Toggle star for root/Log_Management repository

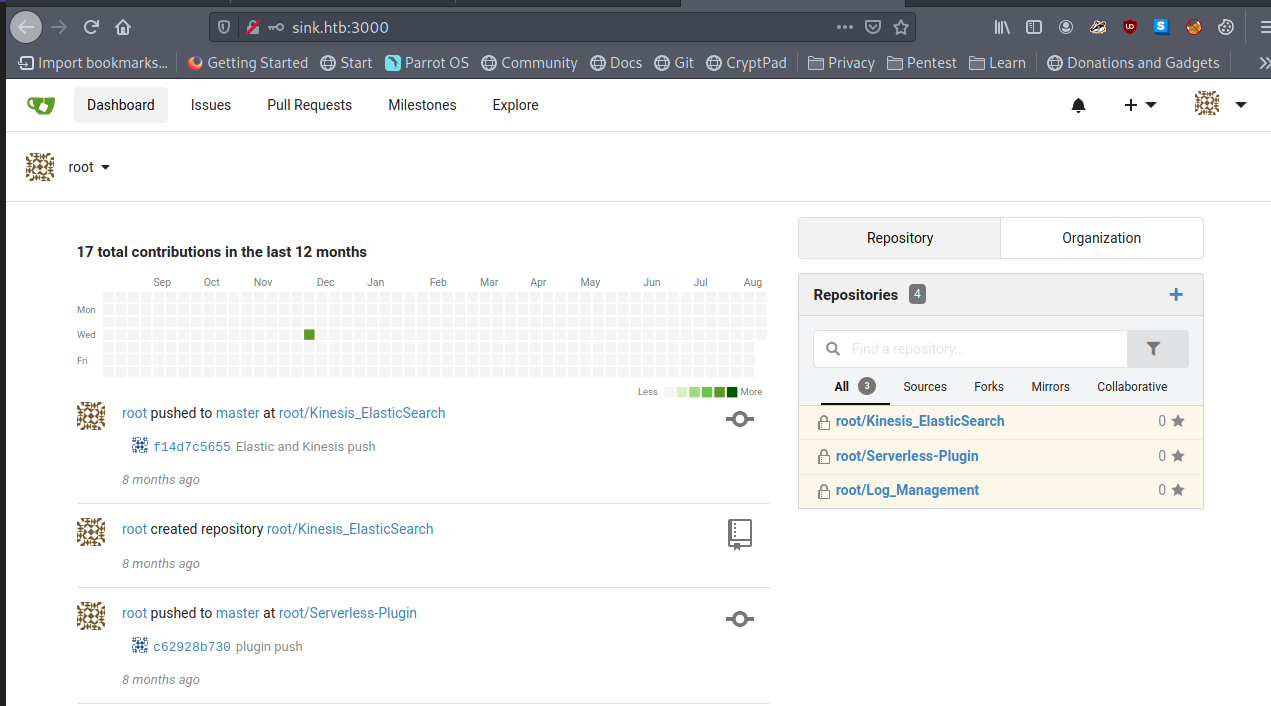click(1177, 490)
